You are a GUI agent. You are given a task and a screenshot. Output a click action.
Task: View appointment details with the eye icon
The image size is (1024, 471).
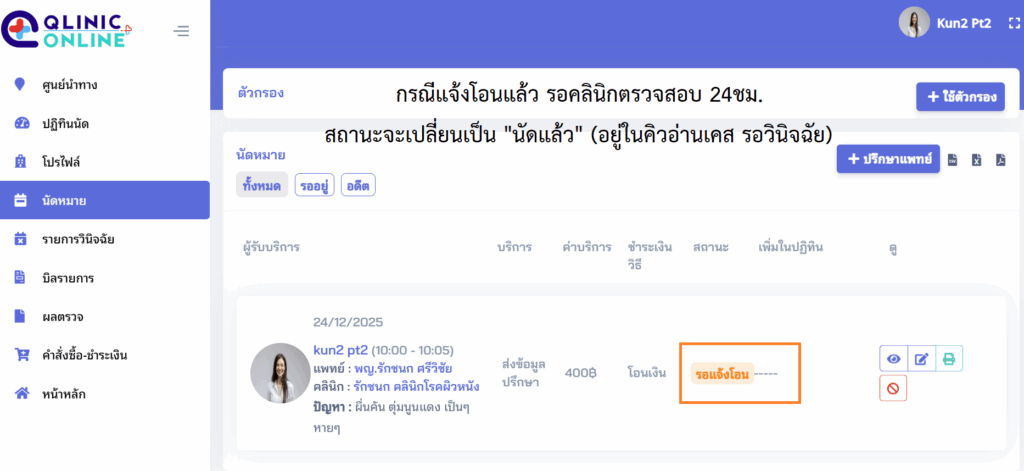pos(894,359)
